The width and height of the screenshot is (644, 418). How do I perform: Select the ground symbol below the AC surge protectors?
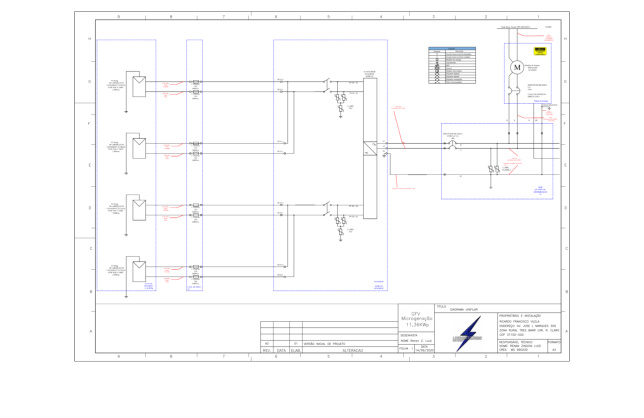coord(490,187)
